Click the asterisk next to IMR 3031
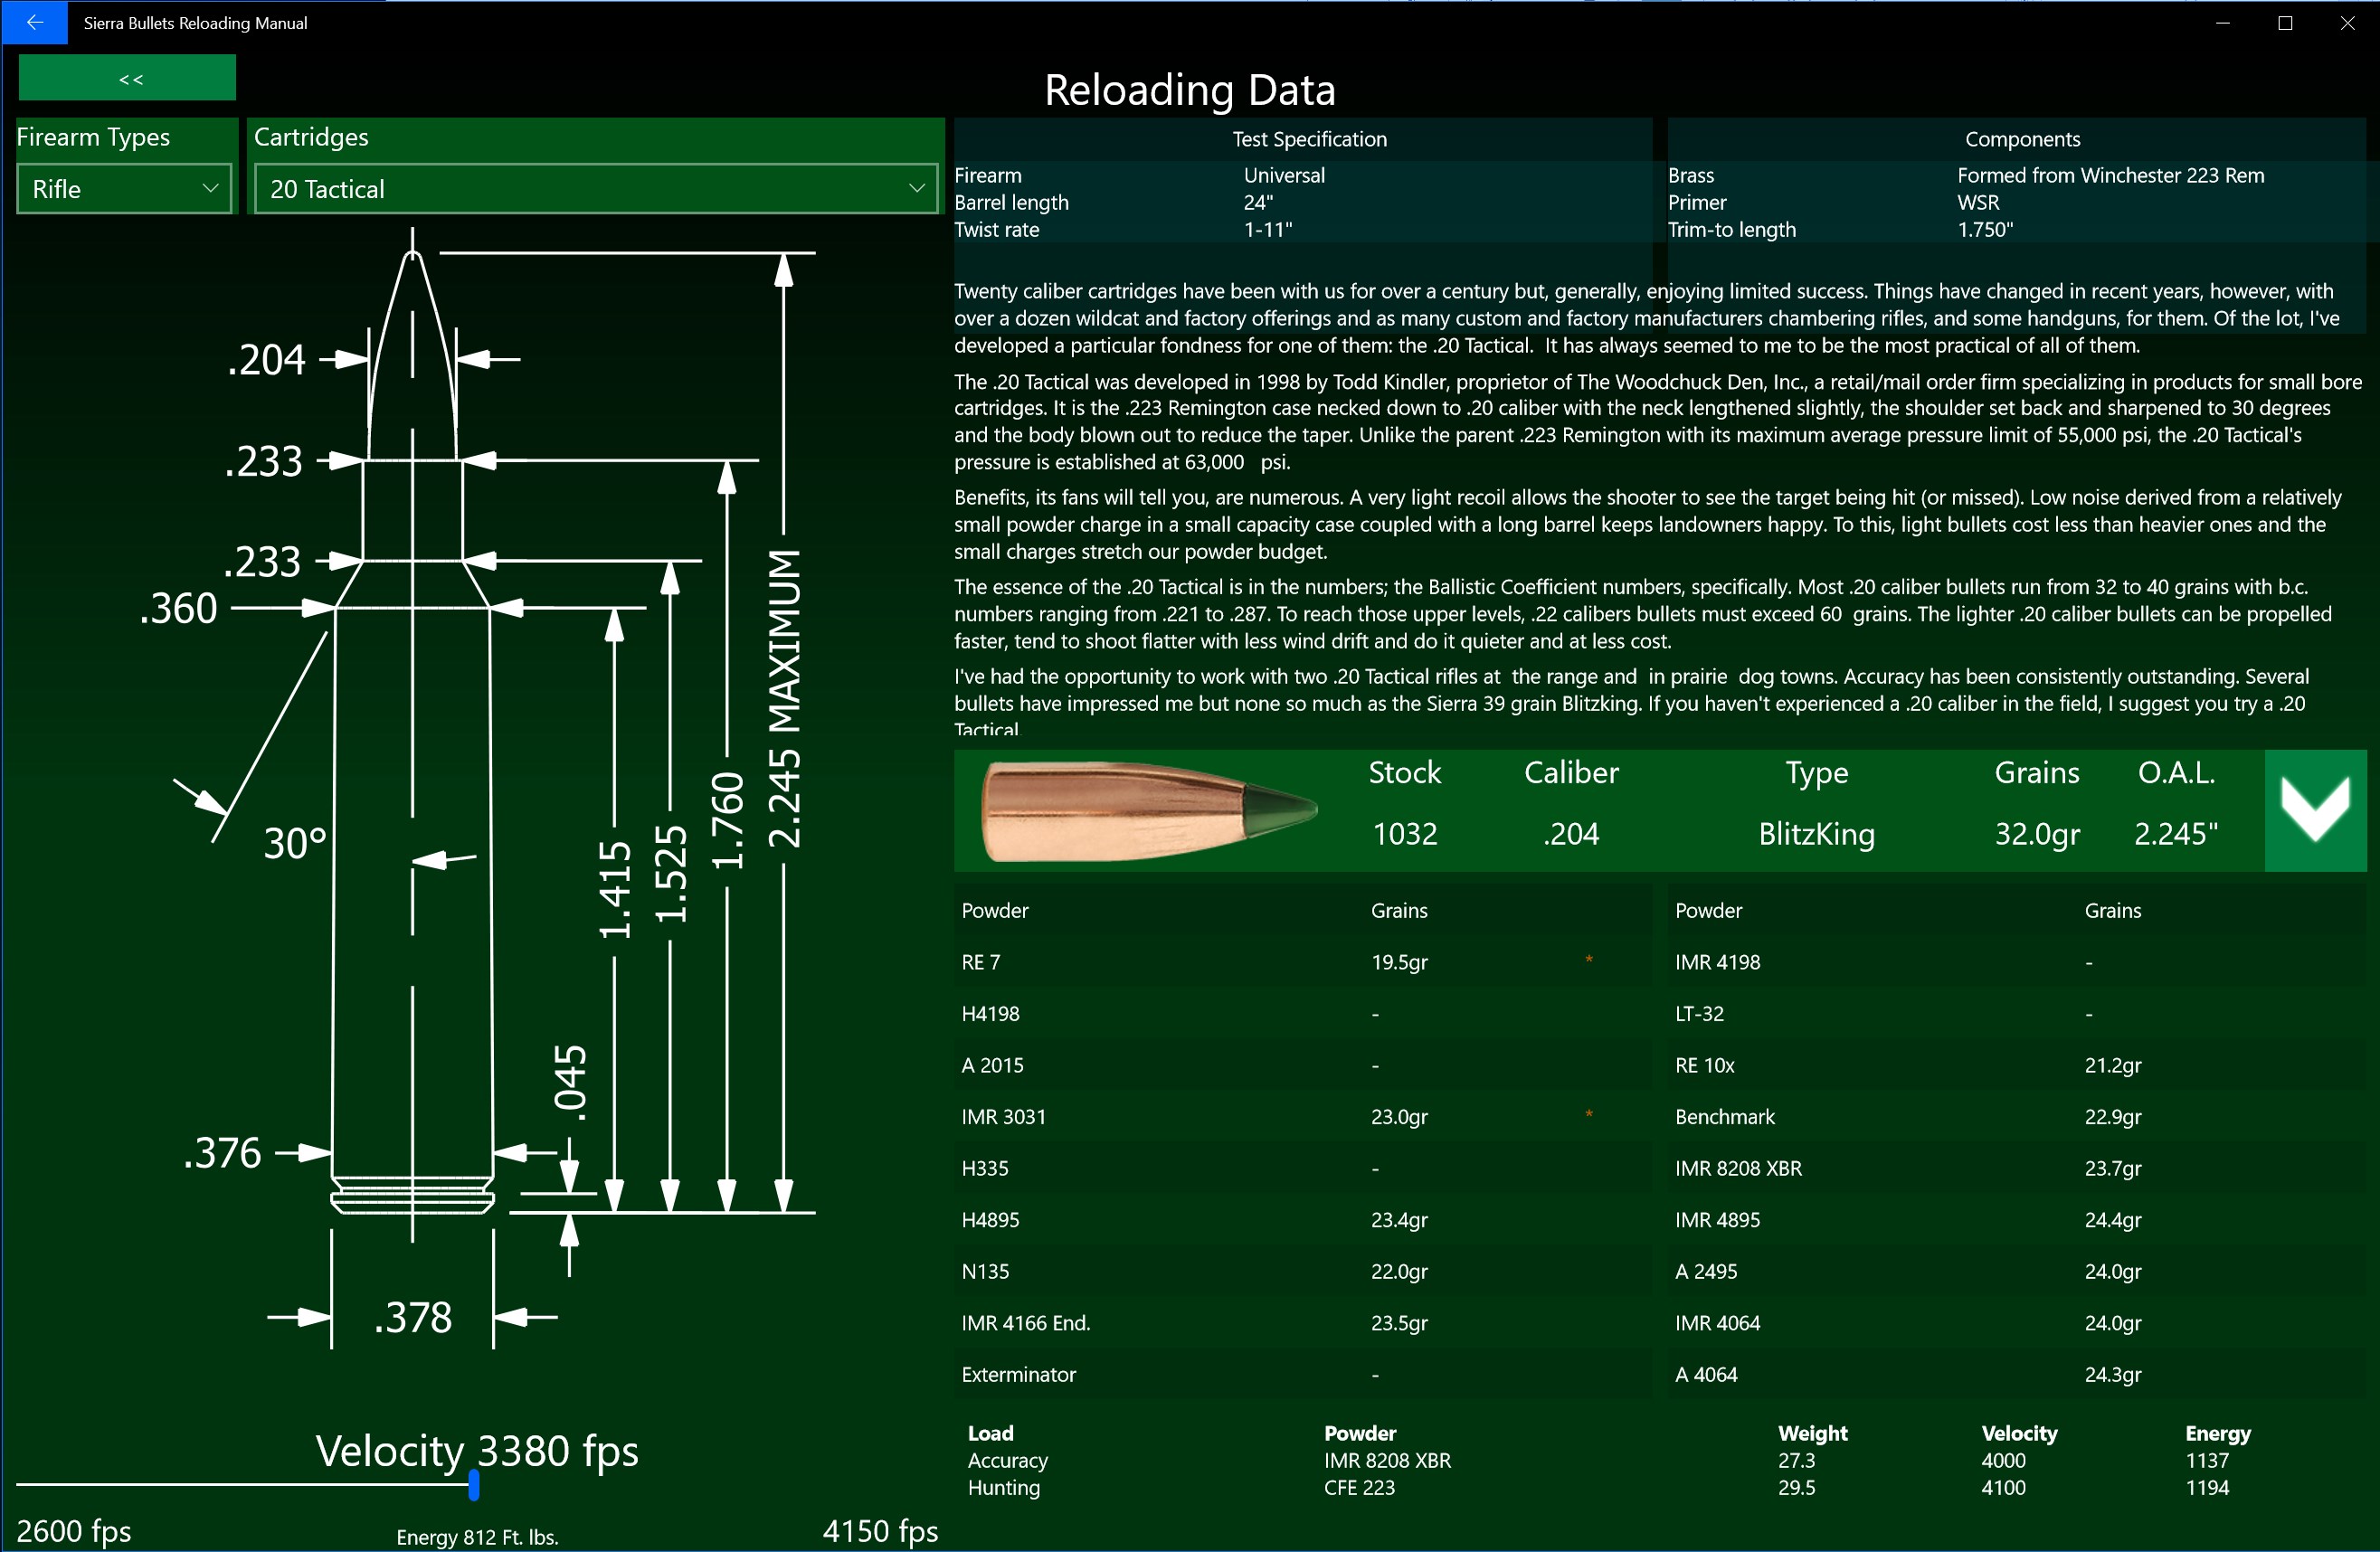This screenshot has height=1552, width=2380. 1588,1114
